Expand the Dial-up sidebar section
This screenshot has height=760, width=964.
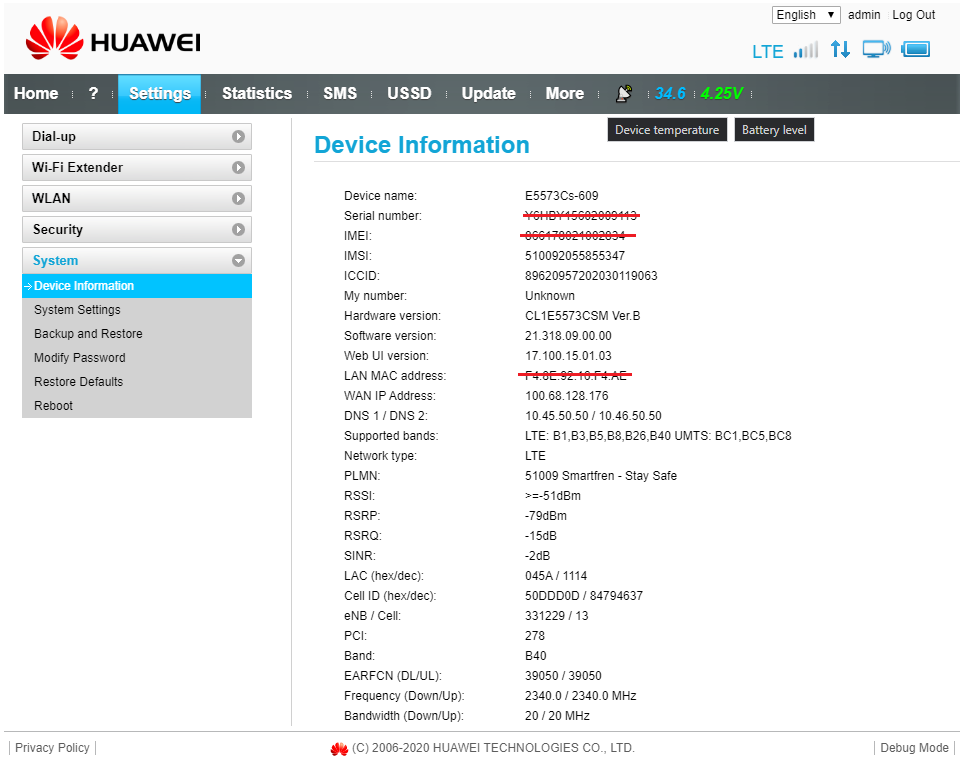pos(136,137)
